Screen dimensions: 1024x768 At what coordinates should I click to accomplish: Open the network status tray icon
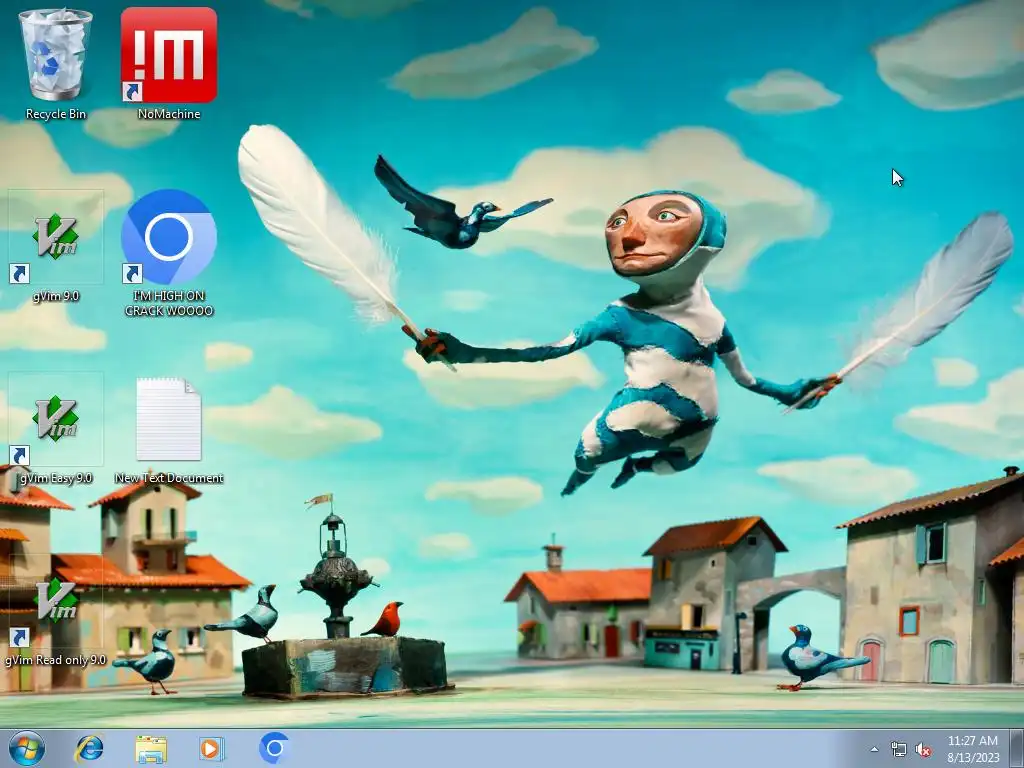coord(899,750)
